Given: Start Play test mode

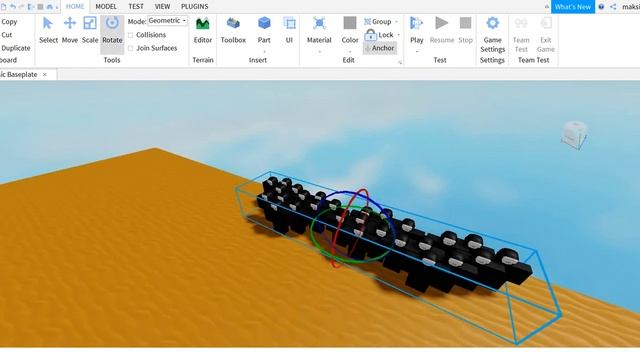Looking at the screenshot, I should [x=416, y=30].
